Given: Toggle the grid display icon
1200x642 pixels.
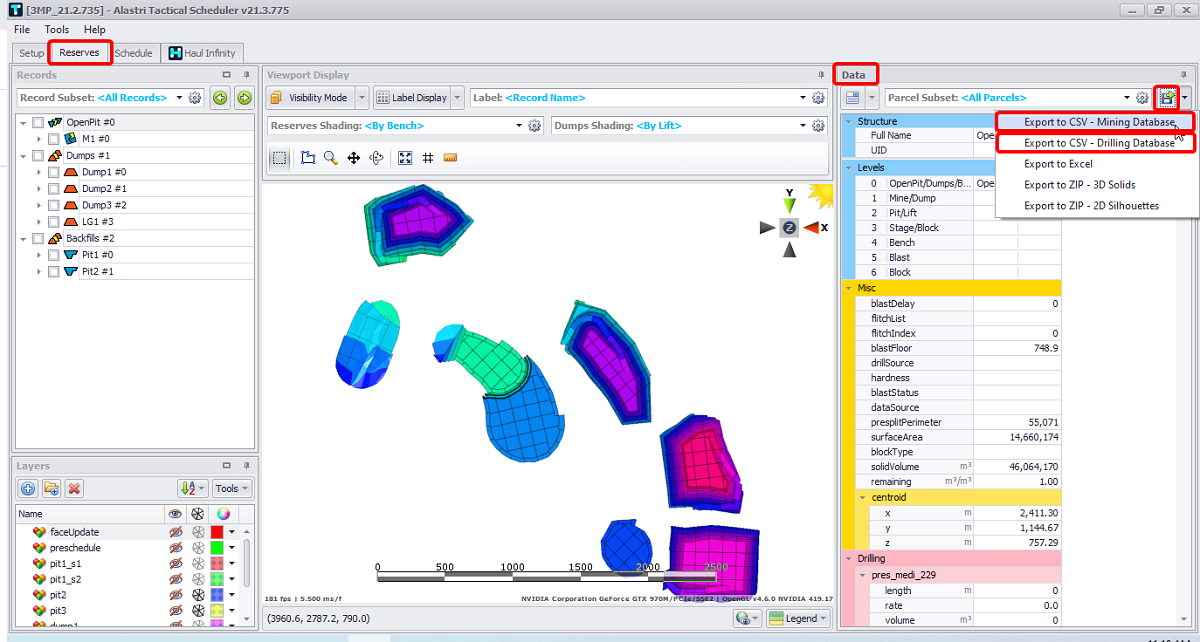Looking at the screenshot, I should click(427, 158).
